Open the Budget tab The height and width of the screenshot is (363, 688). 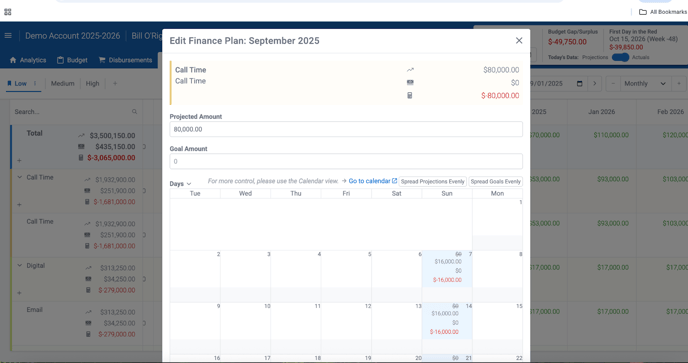point(72,60)
